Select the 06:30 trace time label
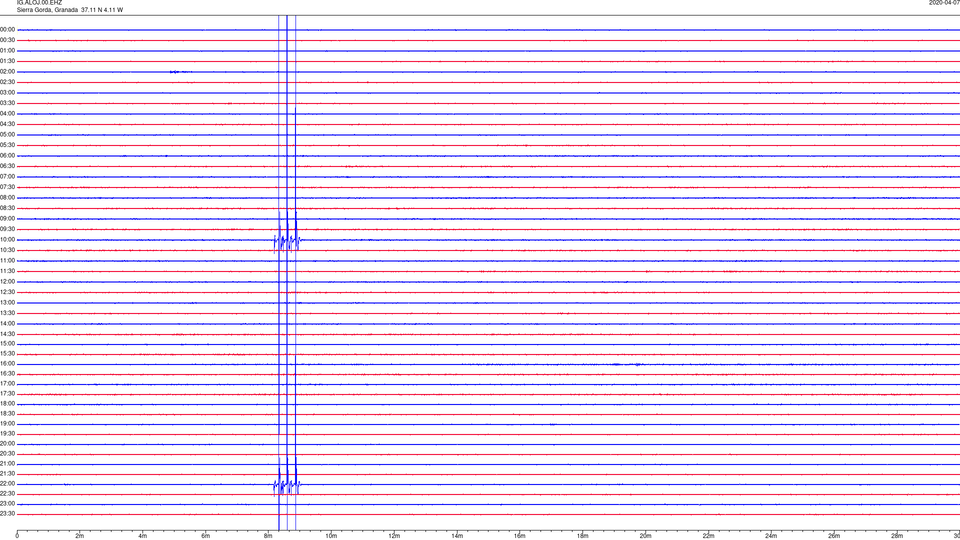 (7, 166)
